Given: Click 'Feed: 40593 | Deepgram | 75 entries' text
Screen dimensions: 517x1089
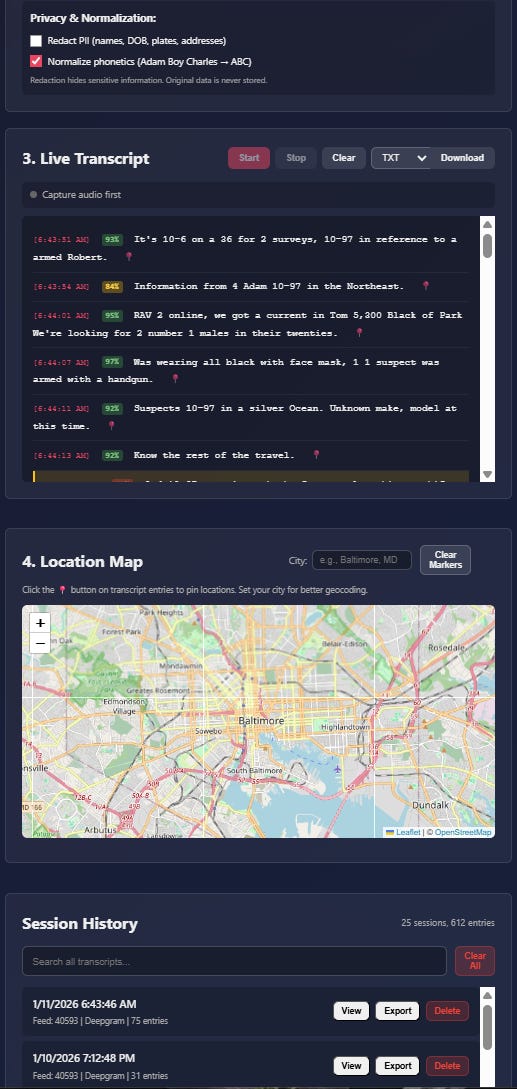Looking at the screenshot, I should click(100, 1021).
